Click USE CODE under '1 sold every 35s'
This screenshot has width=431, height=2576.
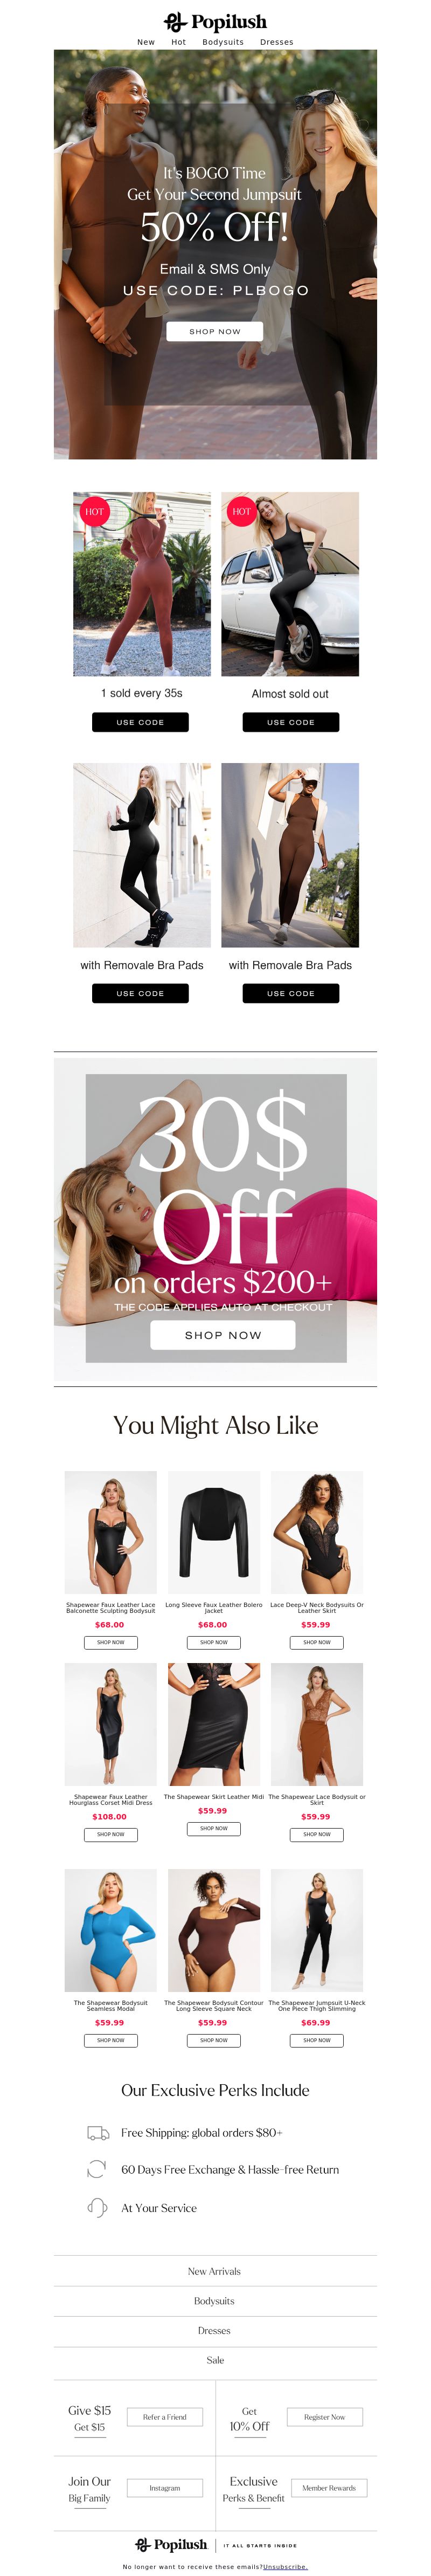(x=140, y=722)
